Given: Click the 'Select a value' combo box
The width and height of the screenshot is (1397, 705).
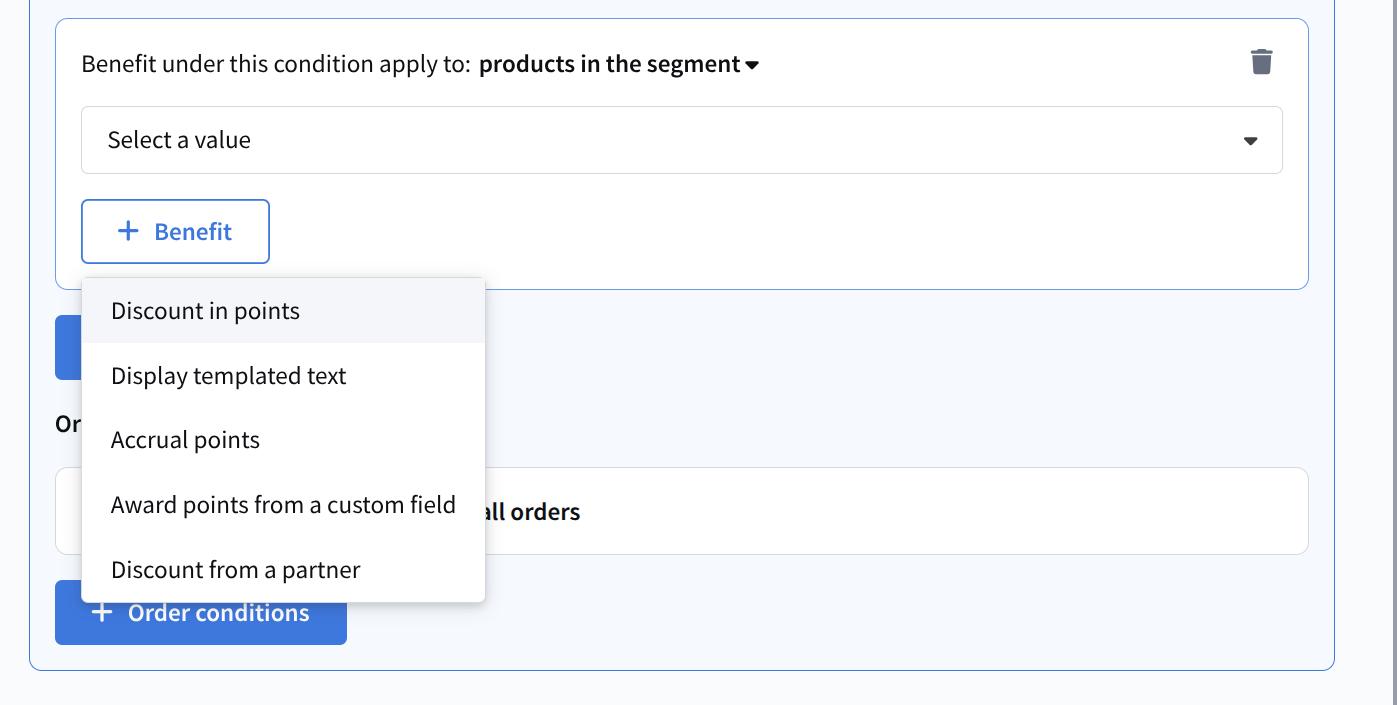Looking at the screenshot, I should click(680, 140).
